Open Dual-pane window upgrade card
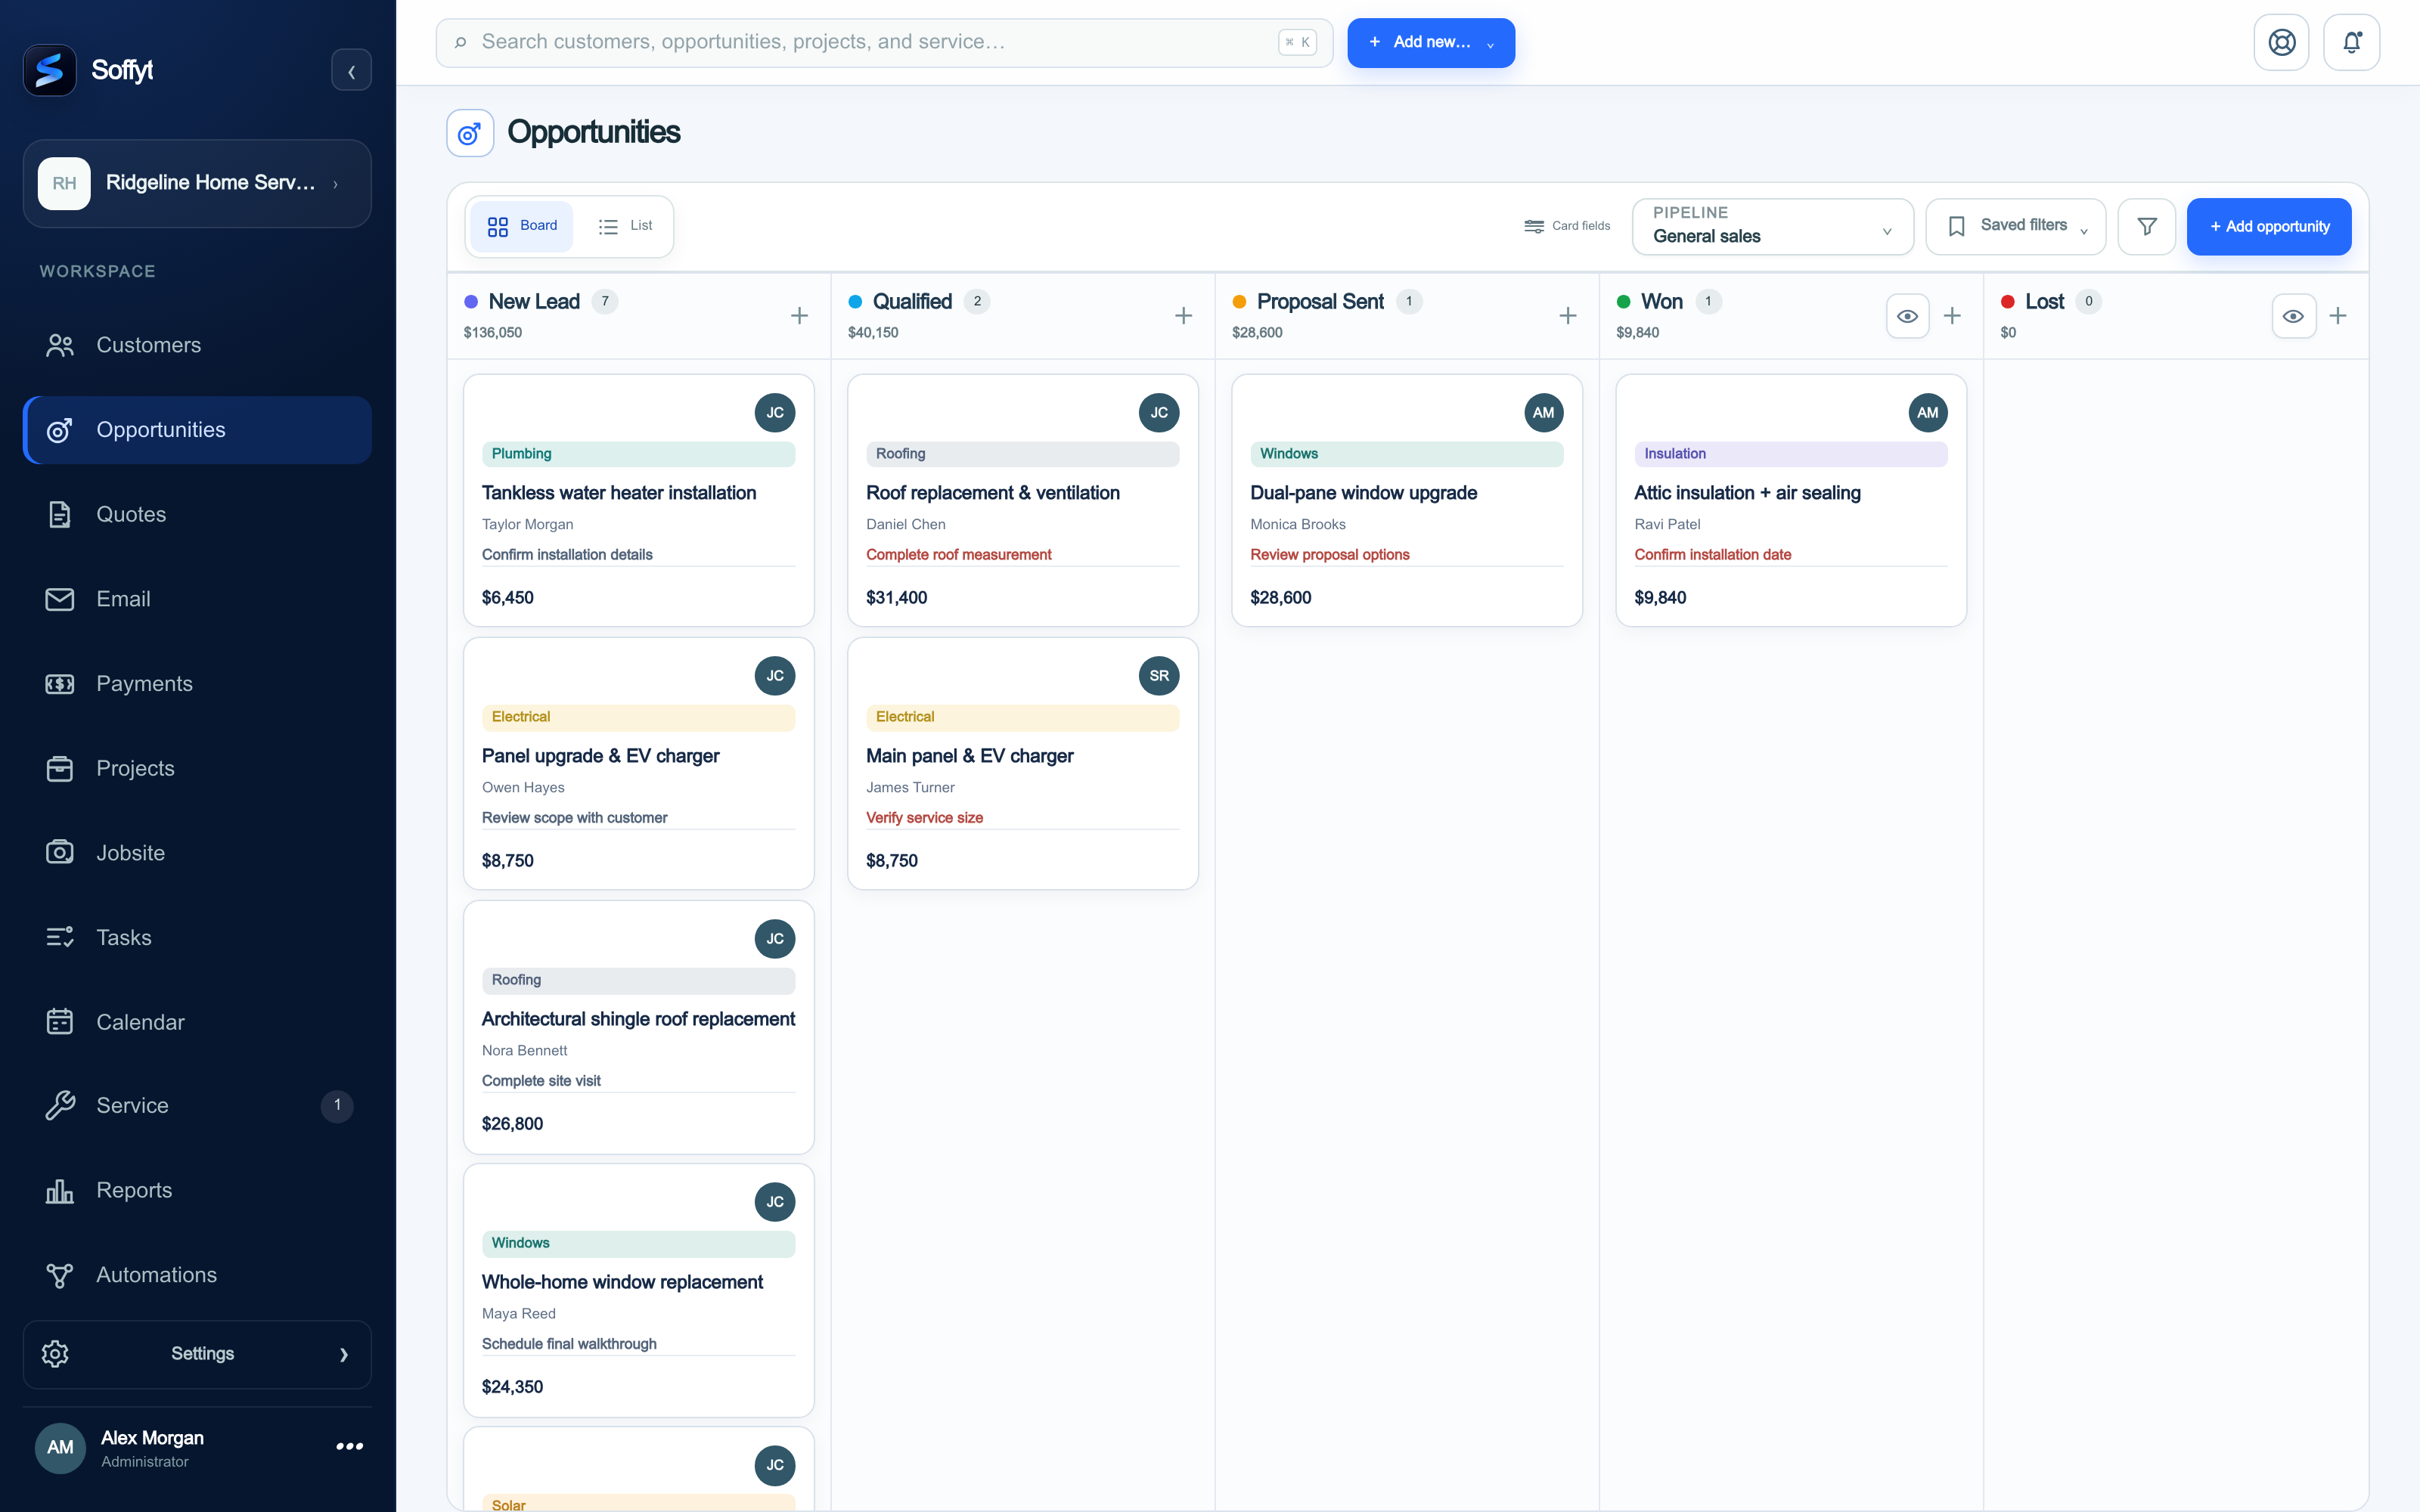 [1406, 501]
